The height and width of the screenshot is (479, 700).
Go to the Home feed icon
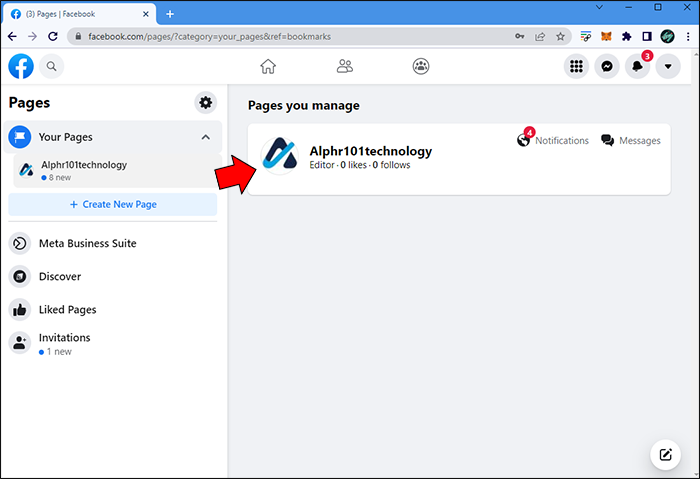pos(268,67)
